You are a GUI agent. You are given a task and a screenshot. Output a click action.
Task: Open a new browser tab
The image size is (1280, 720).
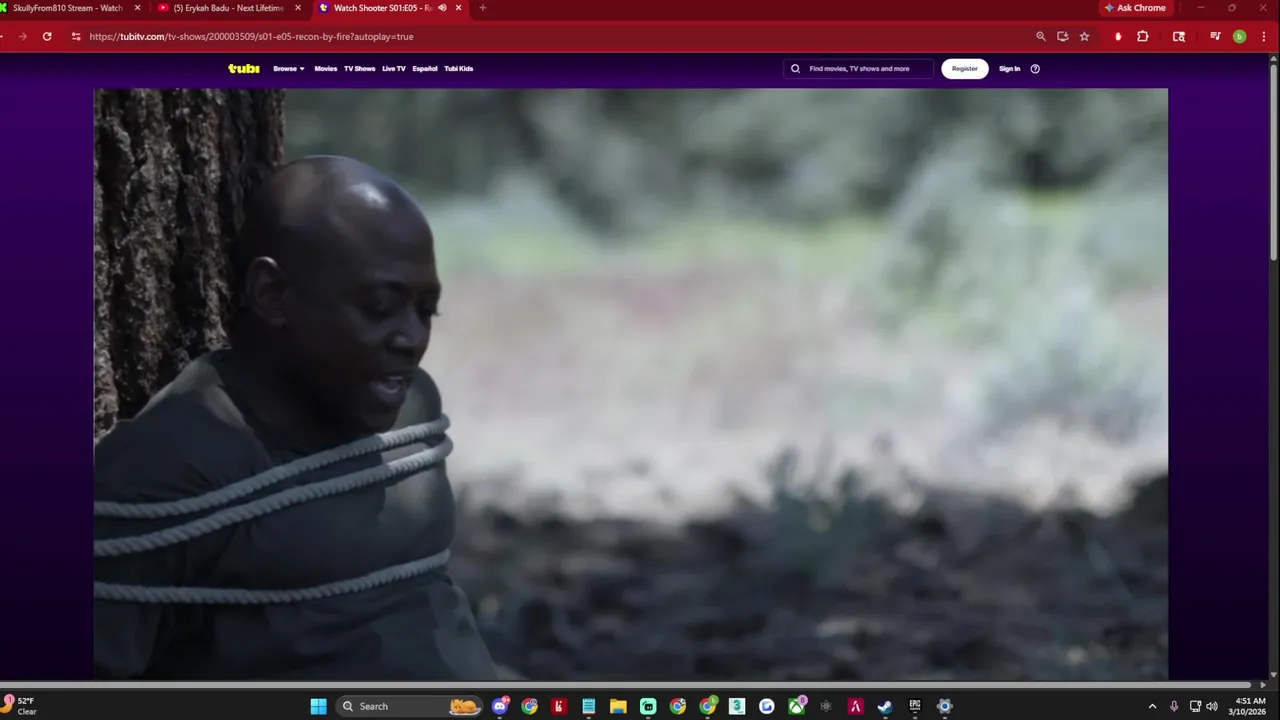click(482, 8)
